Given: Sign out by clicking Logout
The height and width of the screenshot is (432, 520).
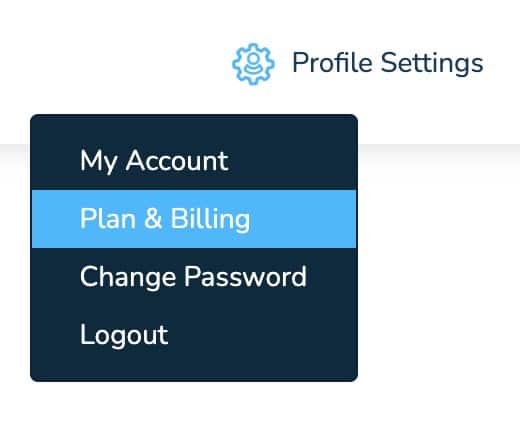Looking at the screenshot, I should [194, 335].
